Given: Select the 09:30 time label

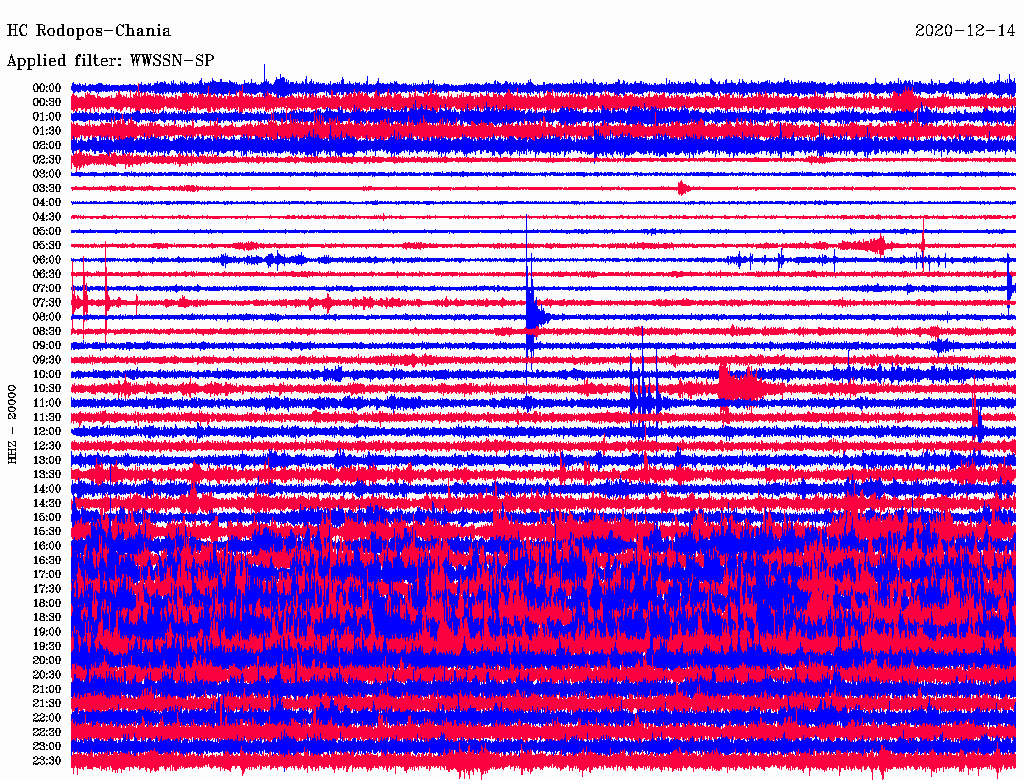Looking at the screenshot, I should (x=47, y=360).
